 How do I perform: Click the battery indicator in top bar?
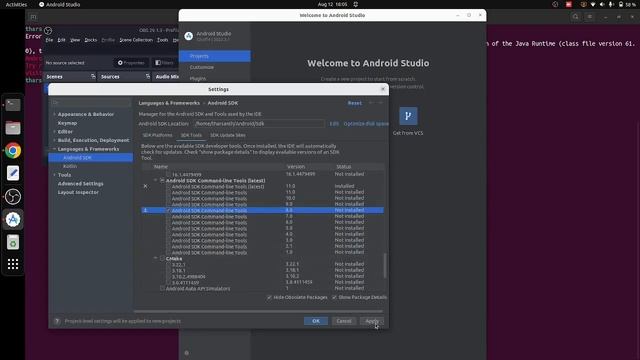627,4
